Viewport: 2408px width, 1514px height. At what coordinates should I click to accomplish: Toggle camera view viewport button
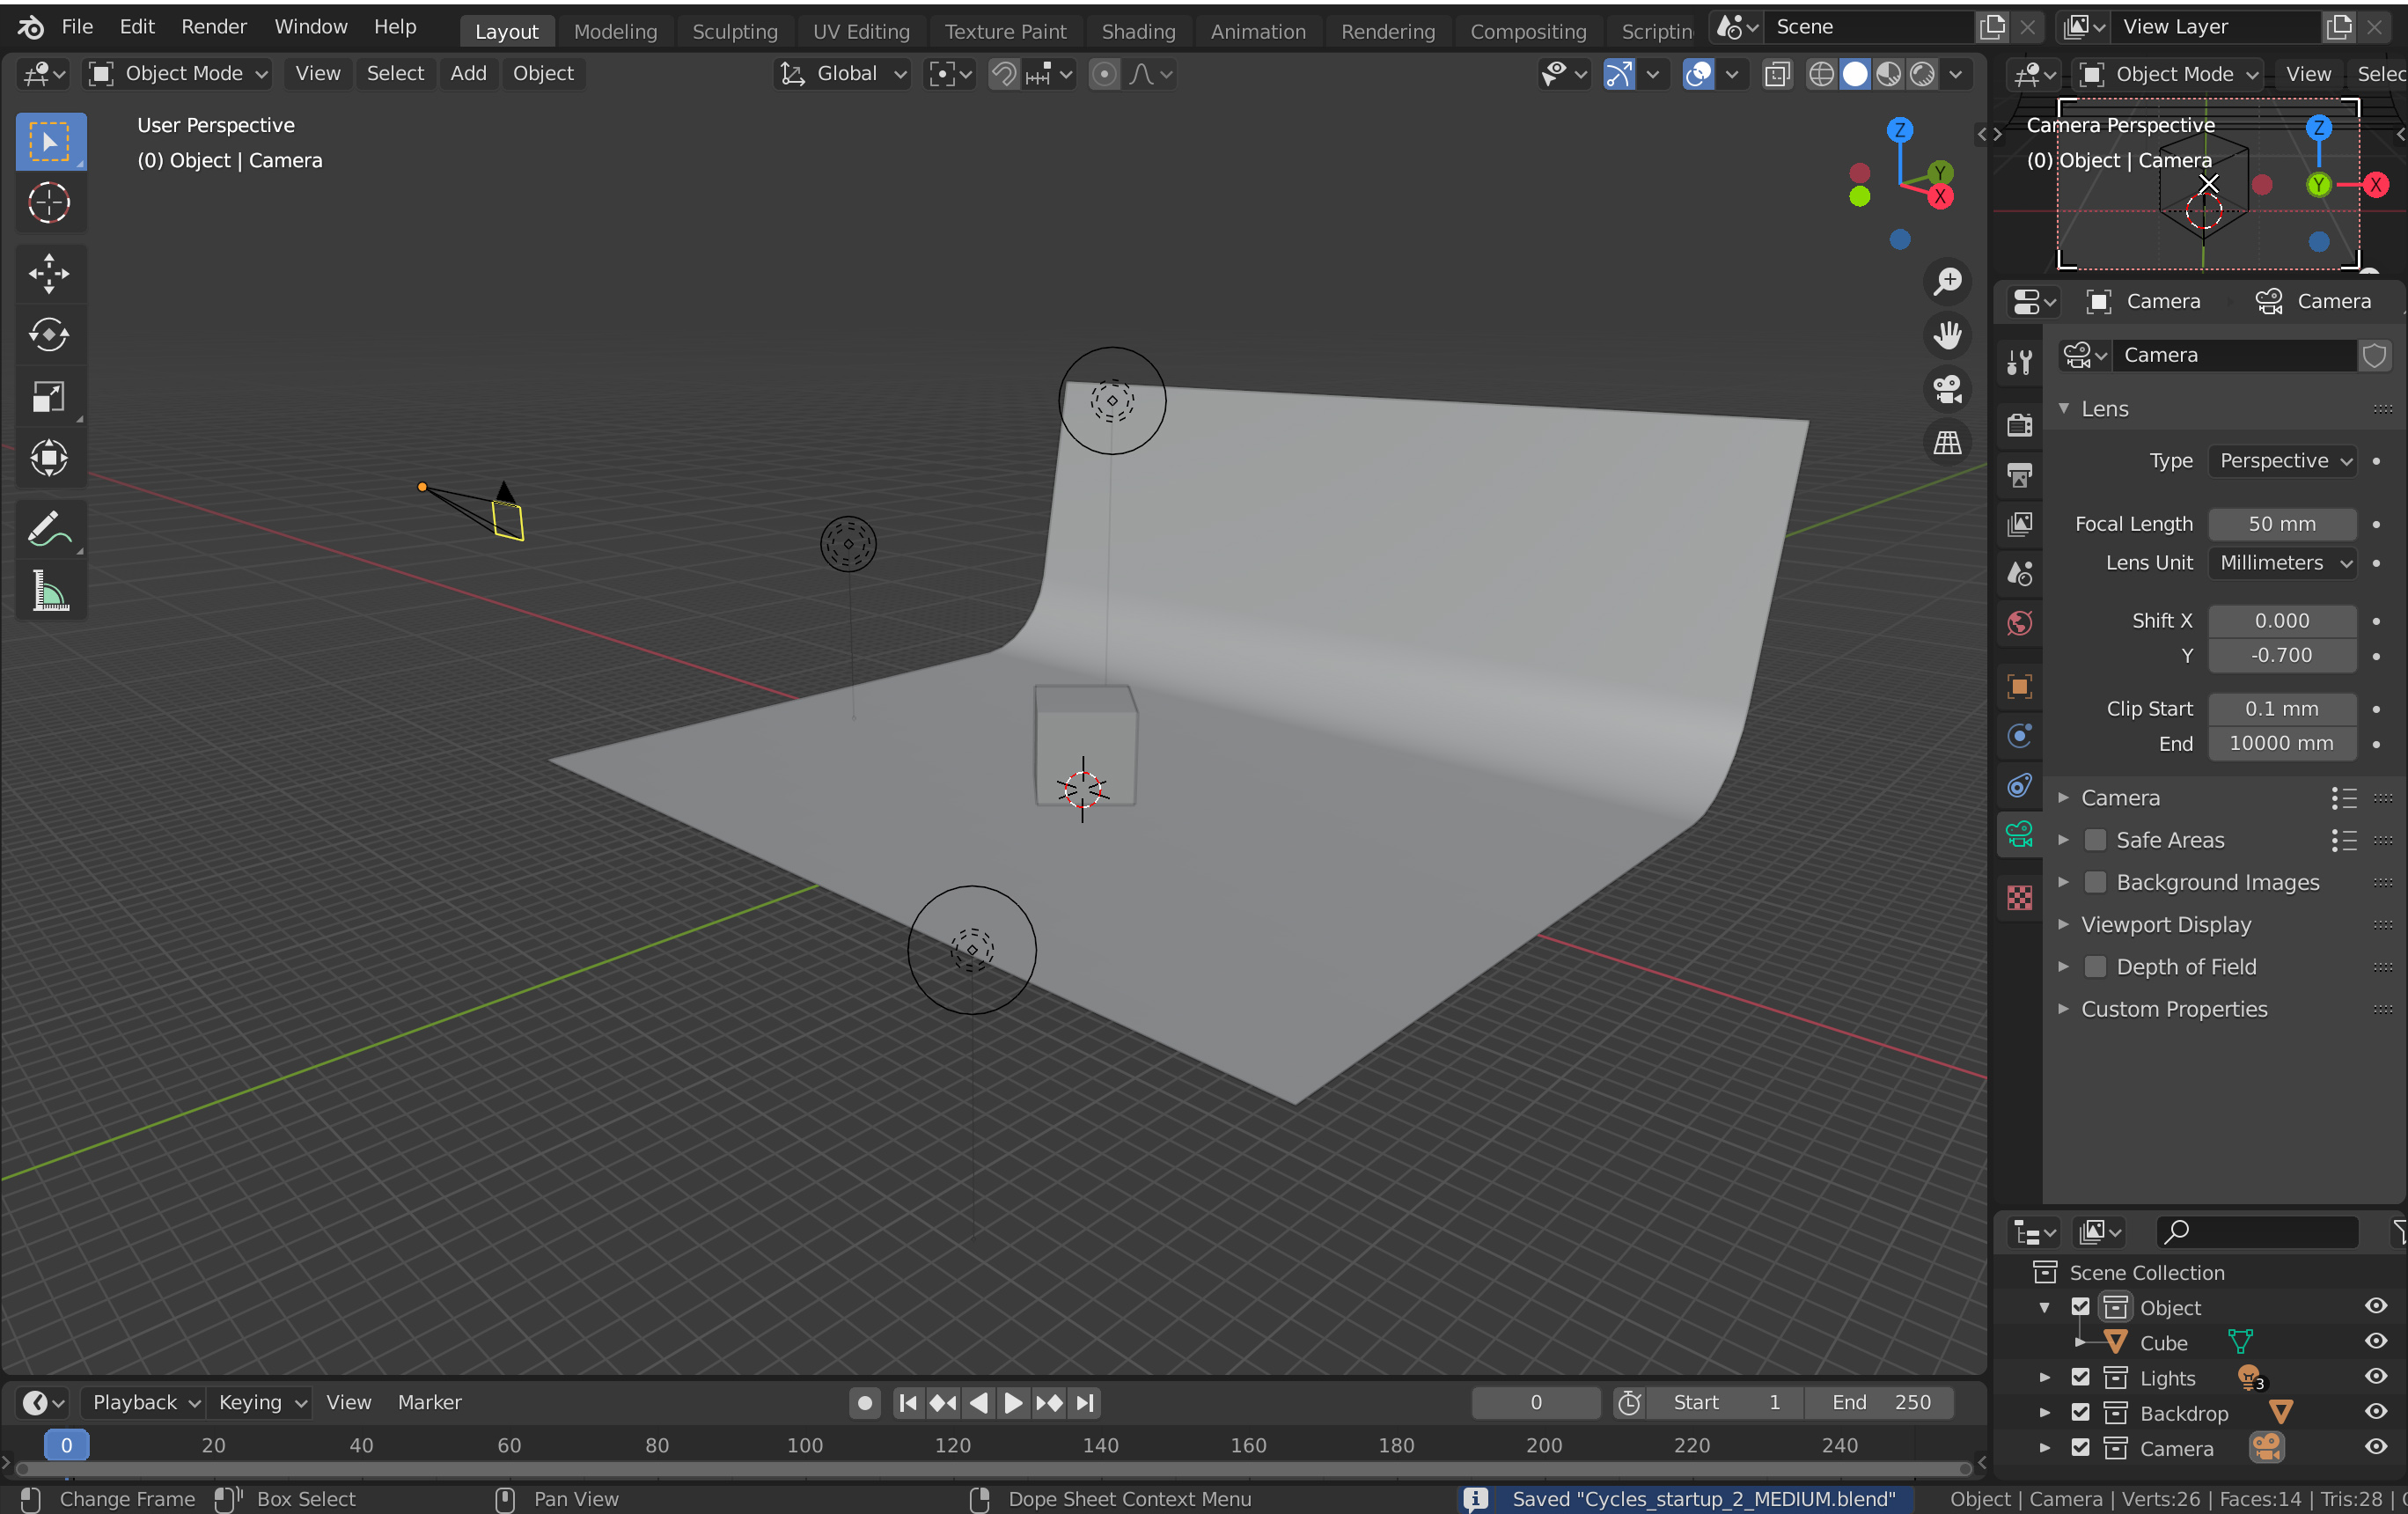tap(1947, 389)
